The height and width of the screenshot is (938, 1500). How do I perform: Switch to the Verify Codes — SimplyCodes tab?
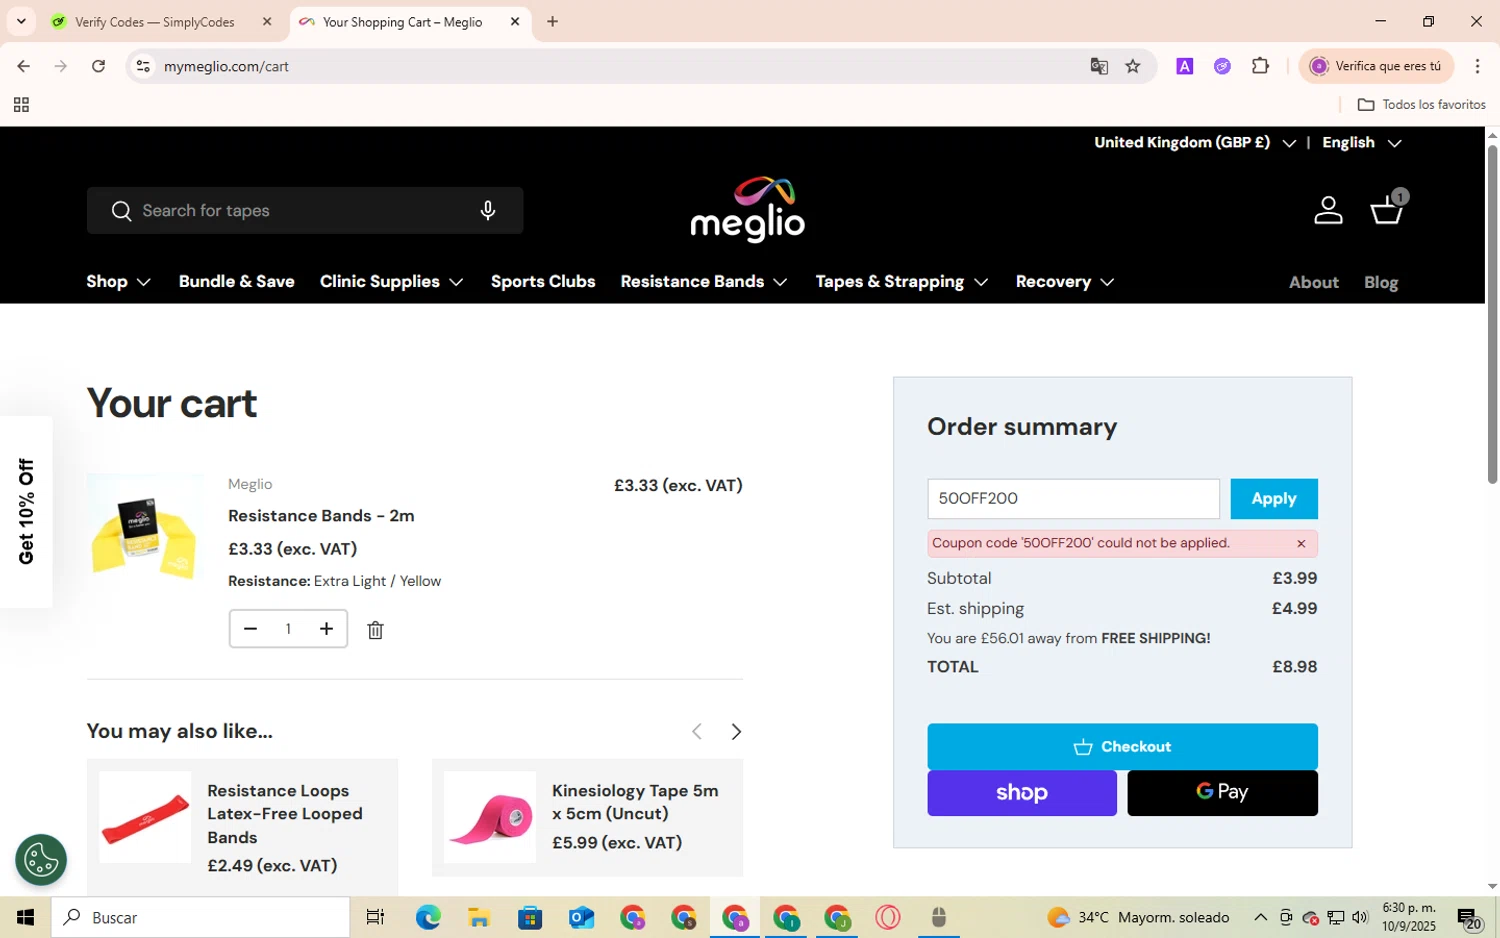pos(160,22)
